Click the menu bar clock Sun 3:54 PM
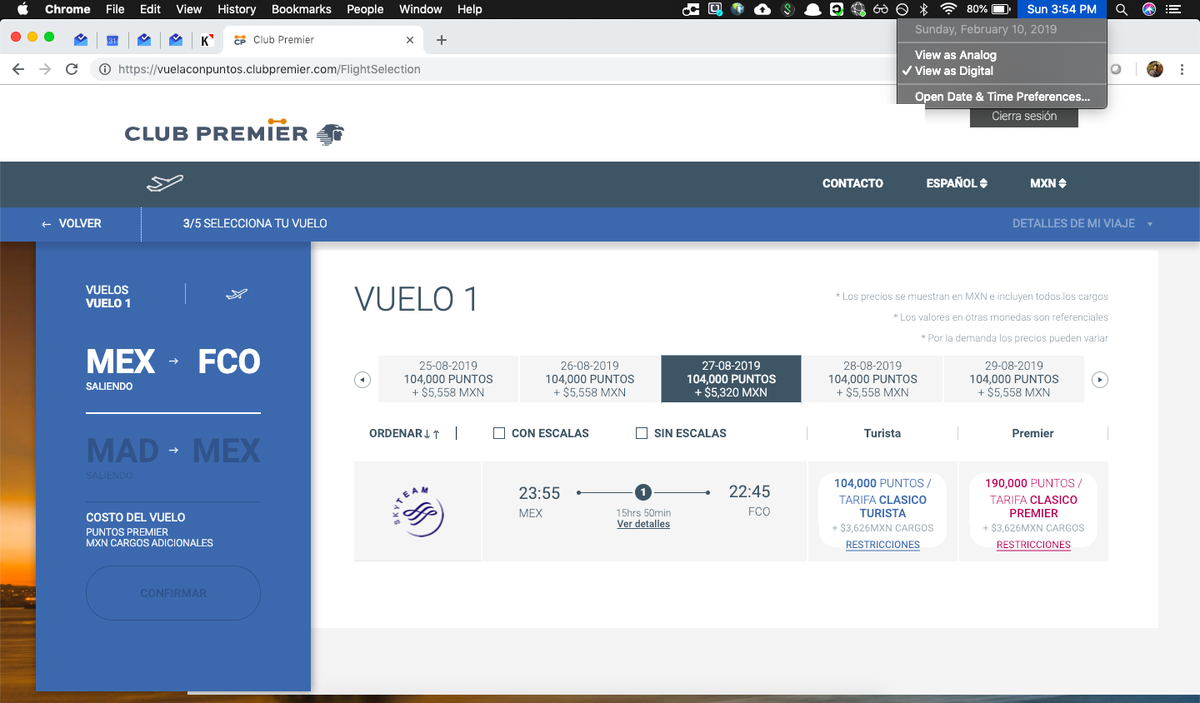 [x=1062, y=9]
